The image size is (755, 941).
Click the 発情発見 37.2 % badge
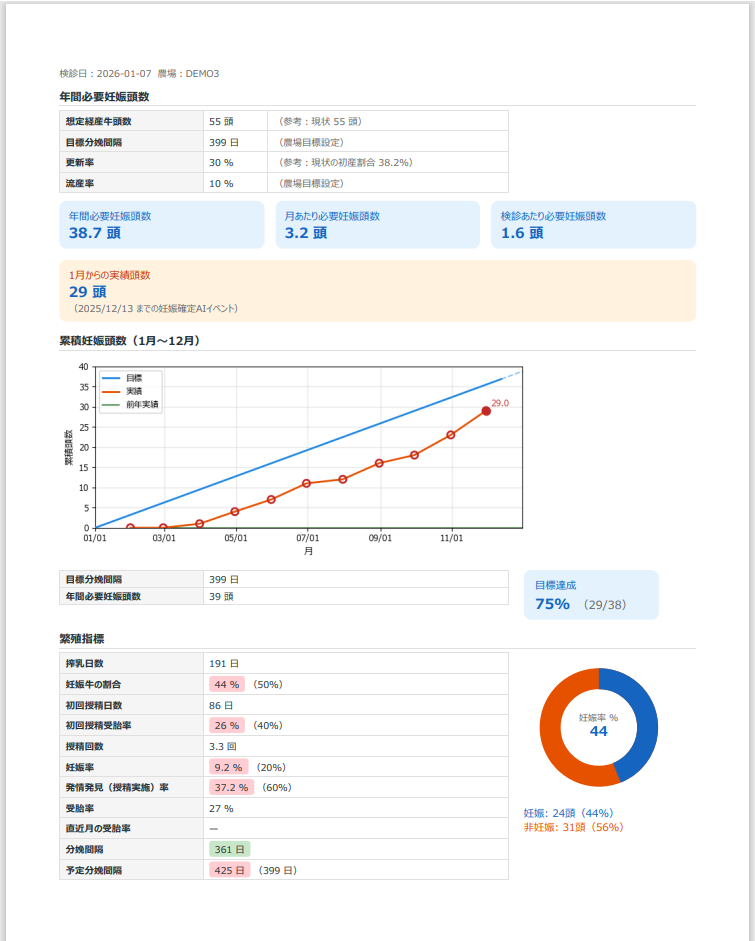point(232,787)
